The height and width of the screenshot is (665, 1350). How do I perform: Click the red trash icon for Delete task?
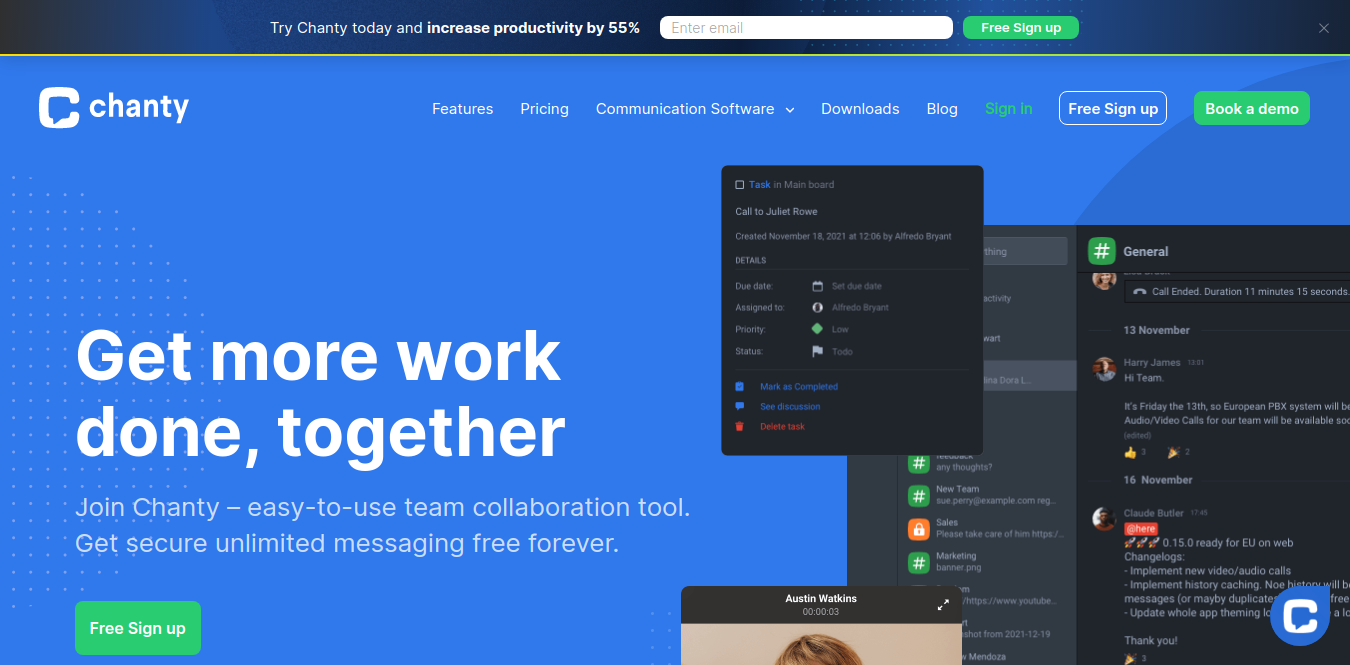(740, 426)
